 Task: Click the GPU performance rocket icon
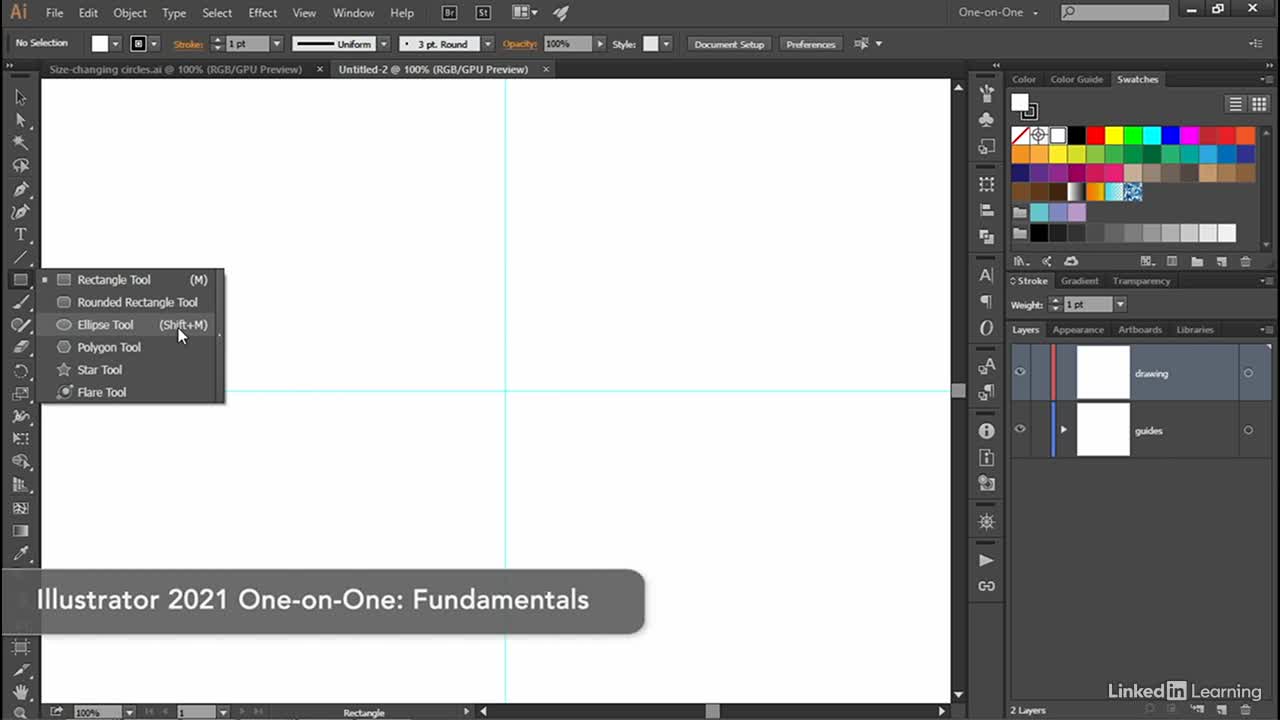click(x=560, y=13)
